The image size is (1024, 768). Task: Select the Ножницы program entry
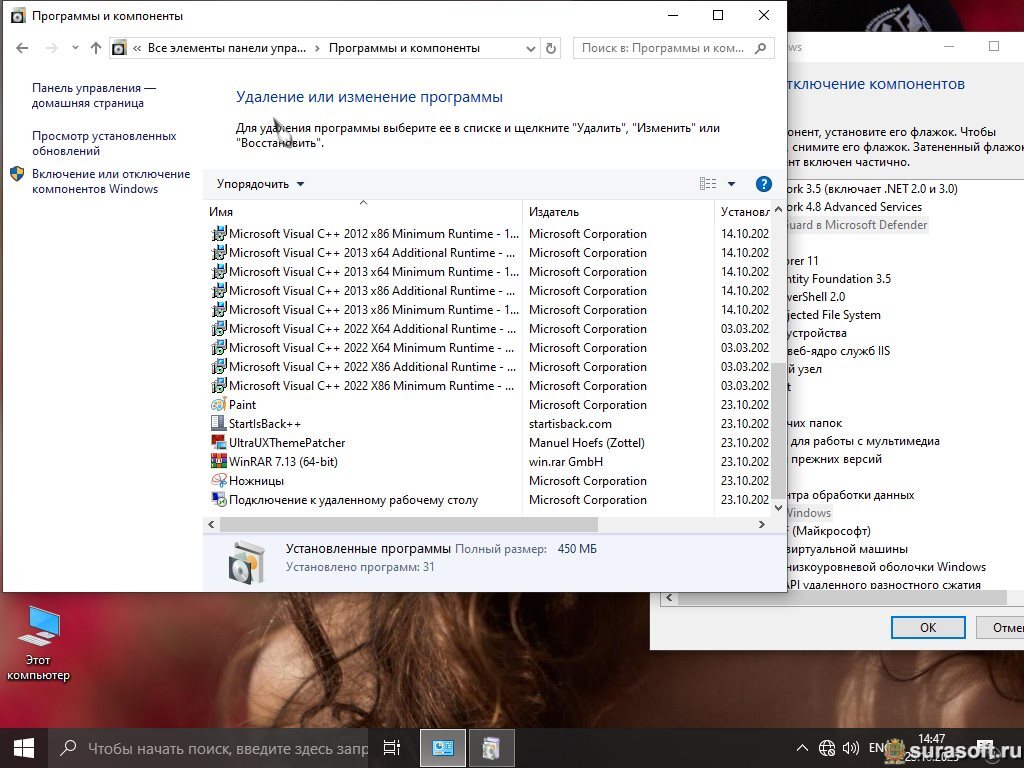pos(256,481)
